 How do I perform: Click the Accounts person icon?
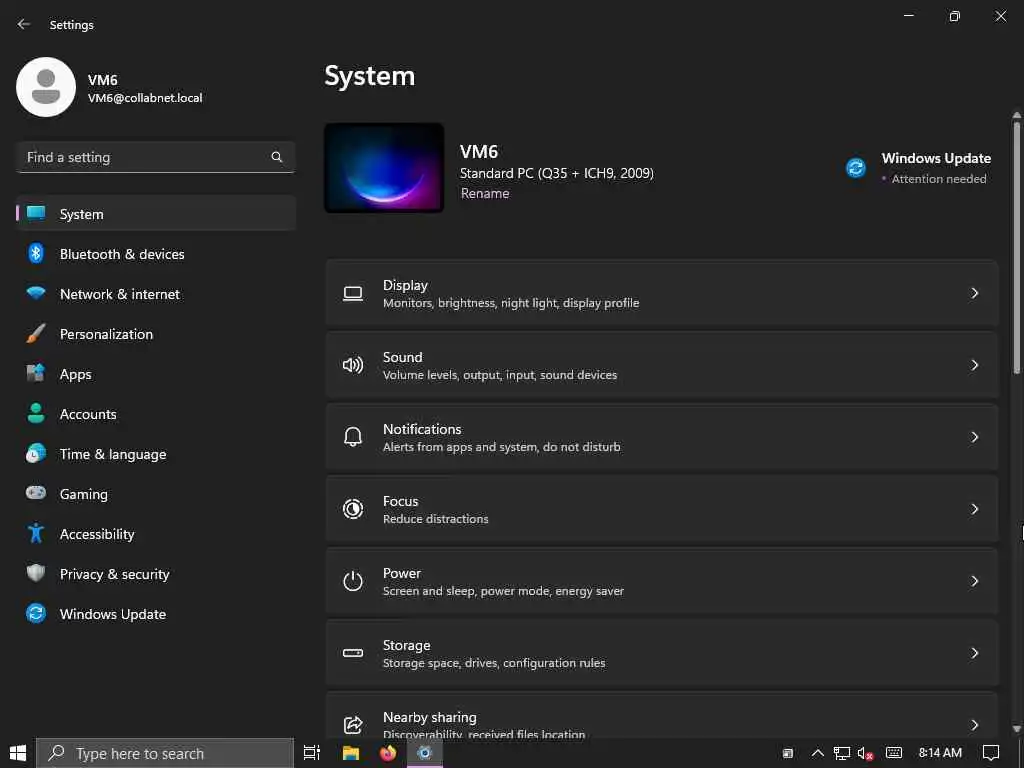[x=36, y=413]
